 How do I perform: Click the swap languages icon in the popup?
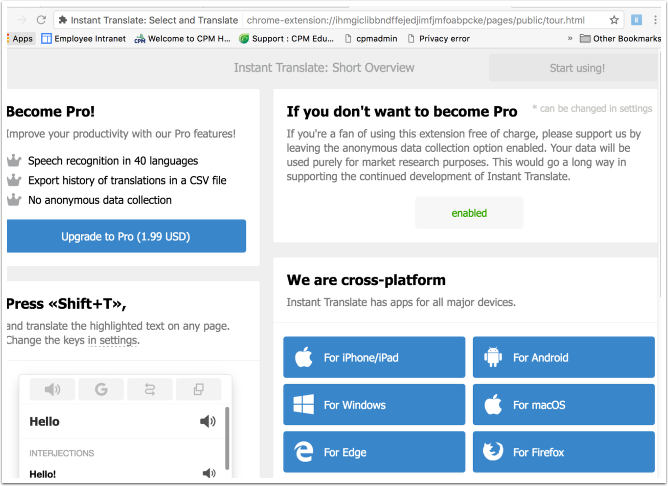coord(150,389)
